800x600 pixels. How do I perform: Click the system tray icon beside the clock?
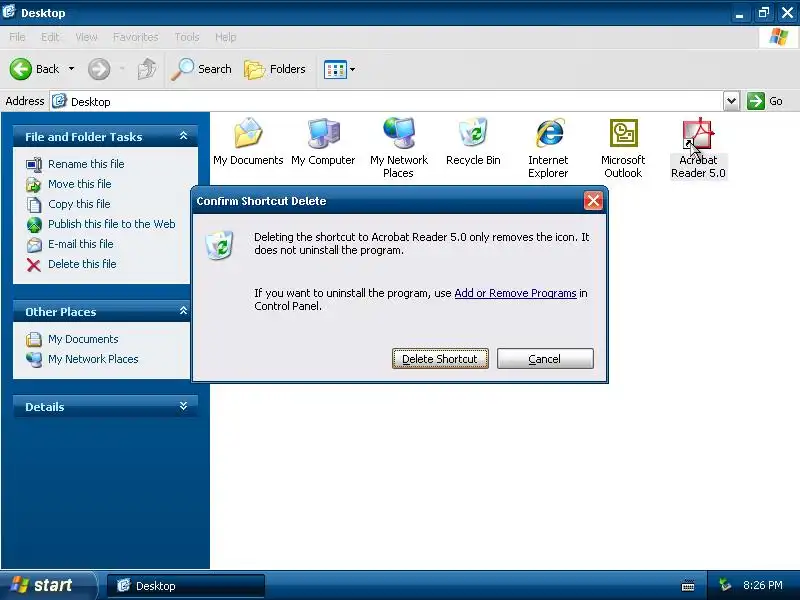point(724,585)
